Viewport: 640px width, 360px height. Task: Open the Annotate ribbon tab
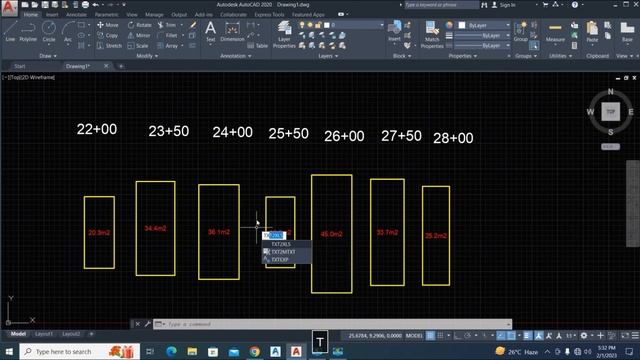pyautogui.click(x=76, y=15)
